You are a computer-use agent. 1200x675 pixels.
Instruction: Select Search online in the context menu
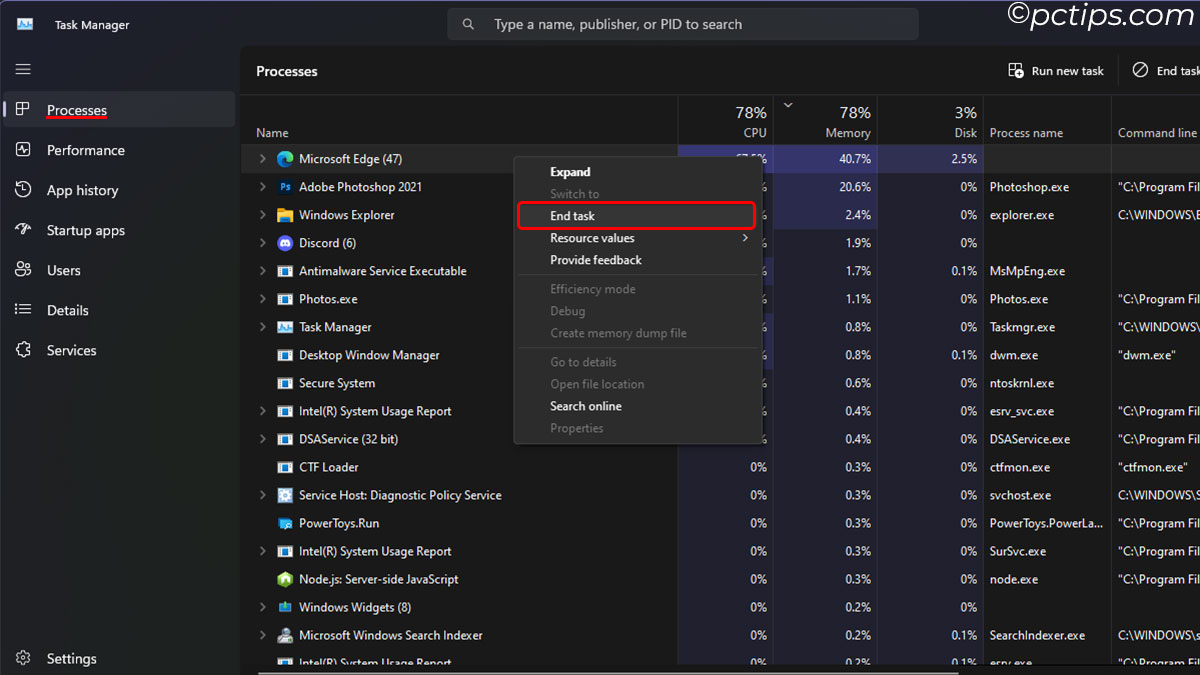point(586,405)
